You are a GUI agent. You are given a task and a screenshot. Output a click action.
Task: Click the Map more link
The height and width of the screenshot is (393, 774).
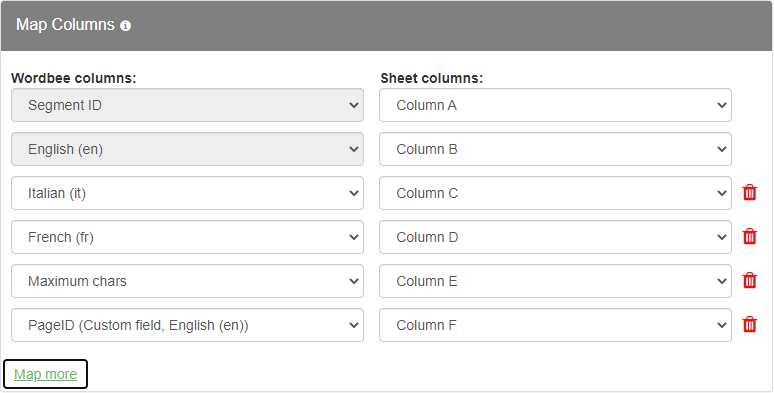click(x=45, y=374)
